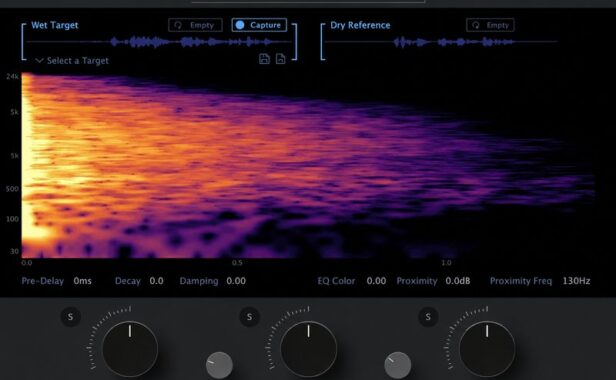This screenshot has height=380, width=616.
Task: Click the load target file icon
Action: 280,59
